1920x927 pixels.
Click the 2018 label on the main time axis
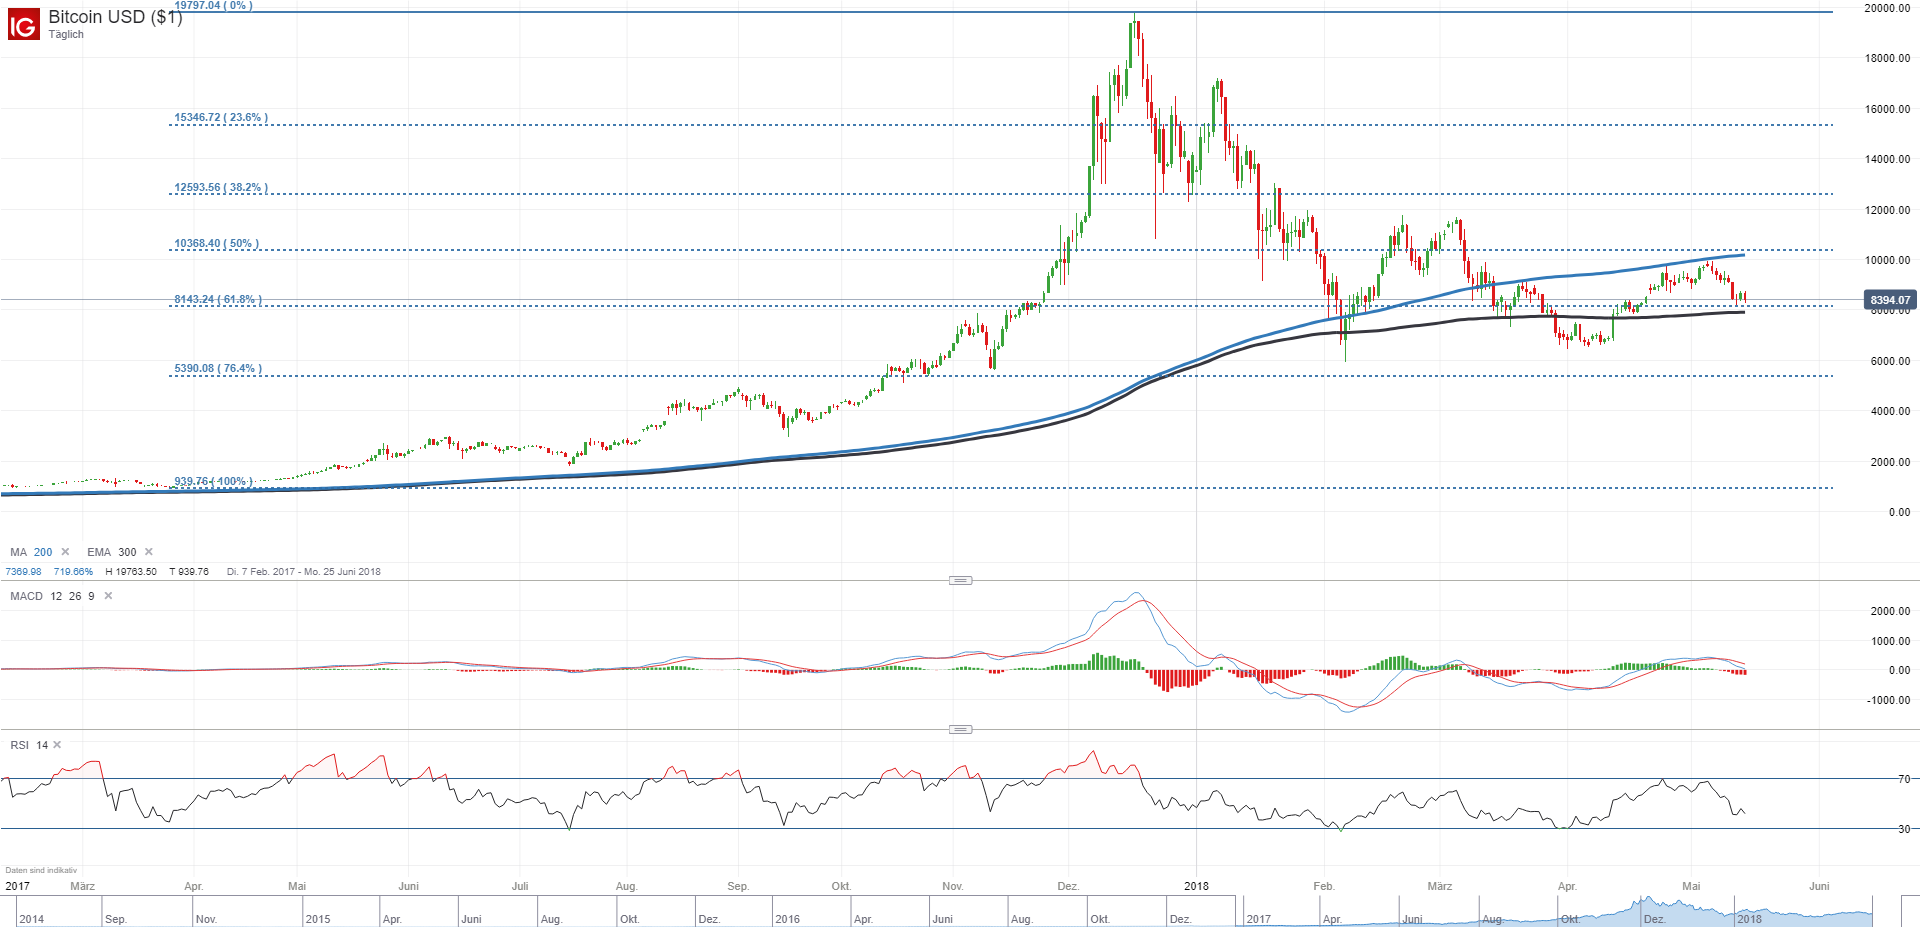pyautogui.click(x=1196, y=886)
